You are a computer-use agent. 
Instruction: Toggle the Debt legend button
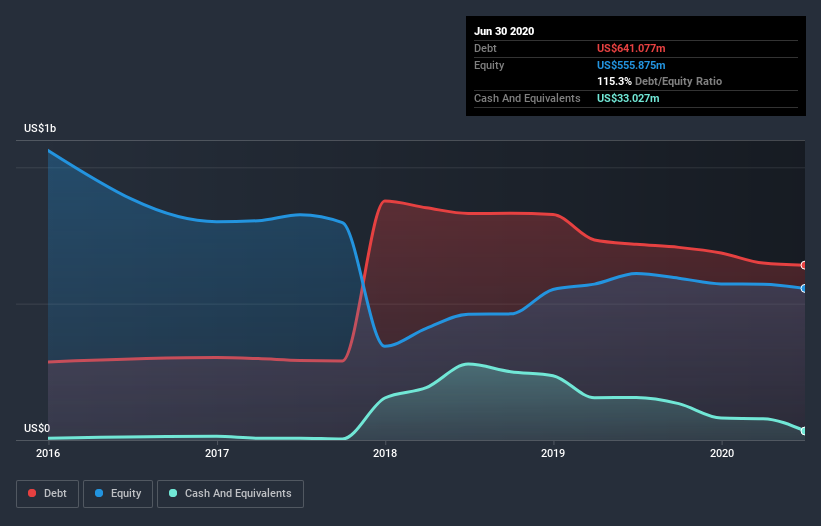(47, 494)
